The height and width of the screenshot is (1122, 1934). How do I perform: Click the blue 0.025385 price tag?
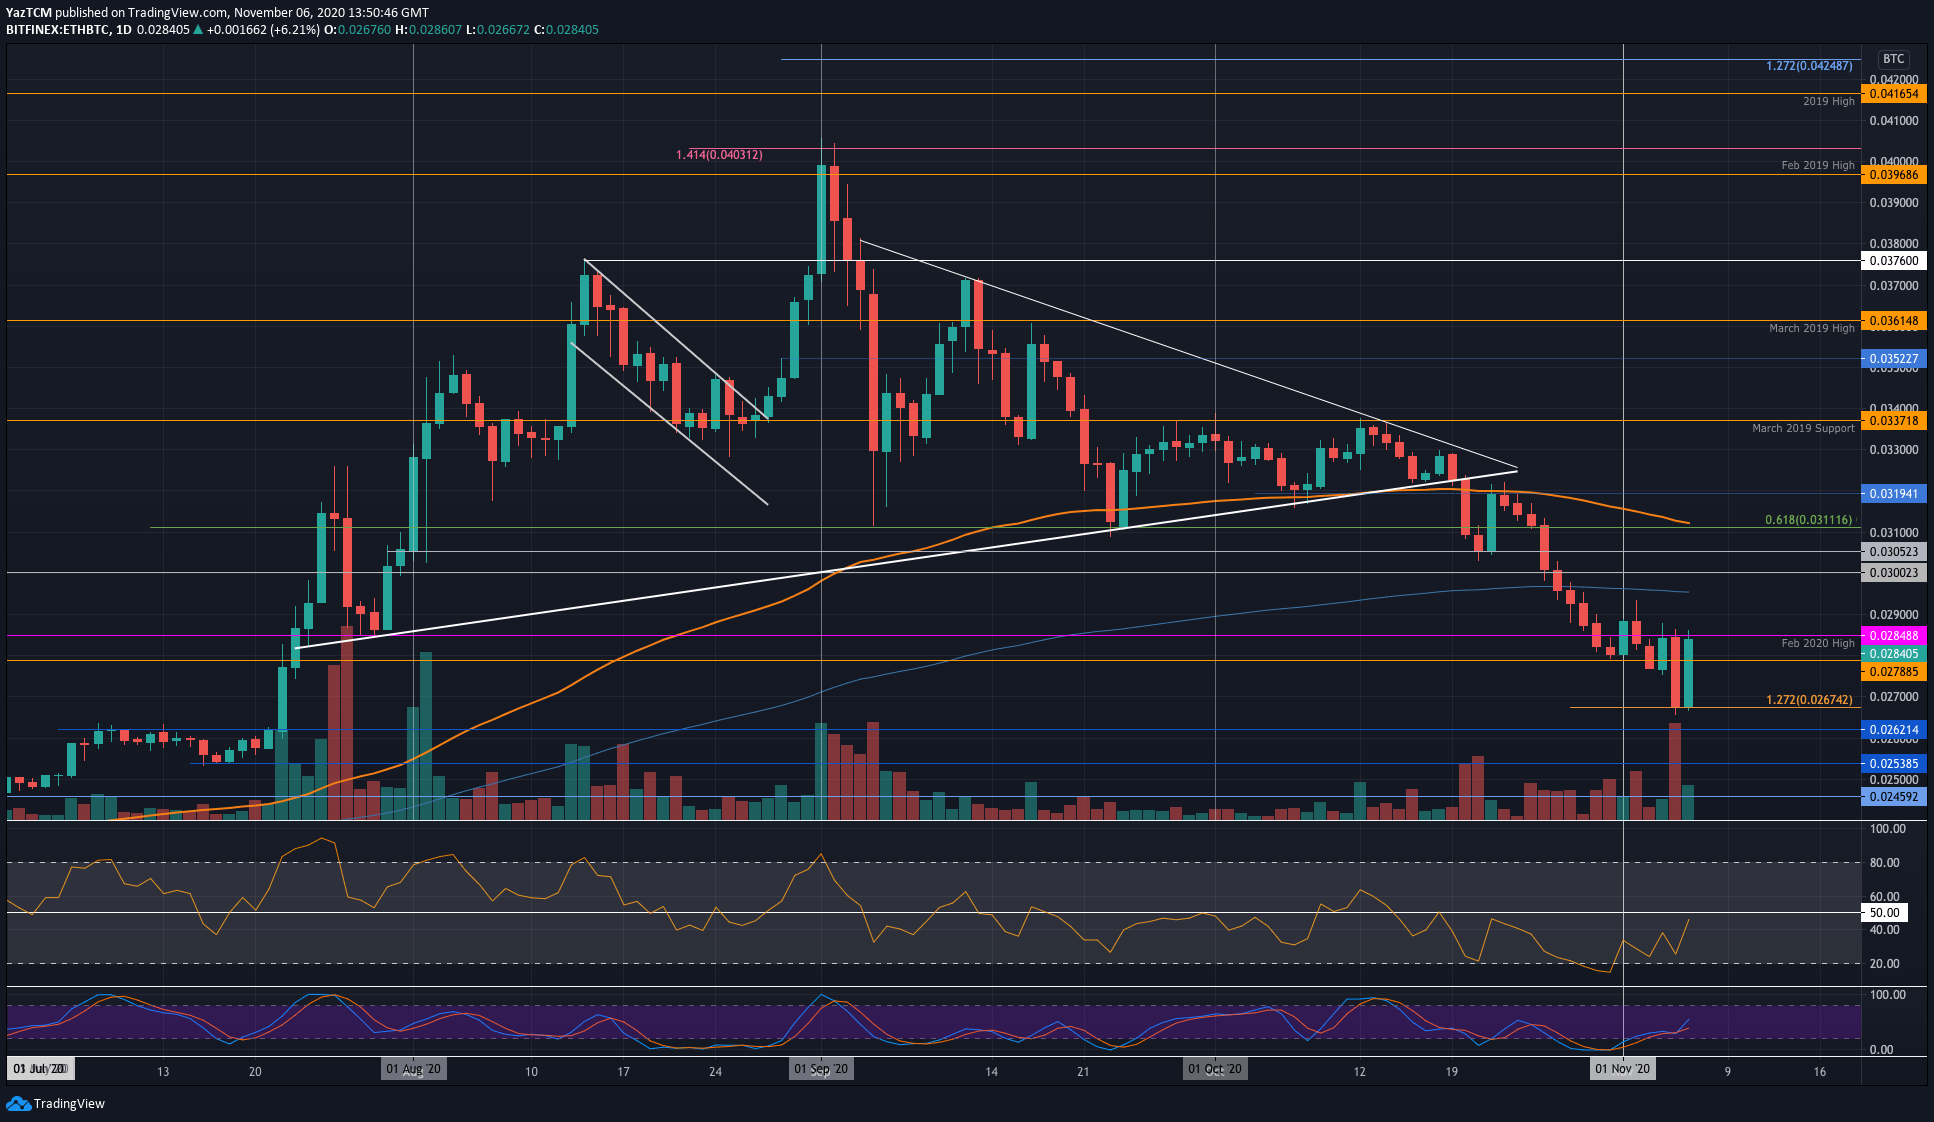tap(1893, 764)
